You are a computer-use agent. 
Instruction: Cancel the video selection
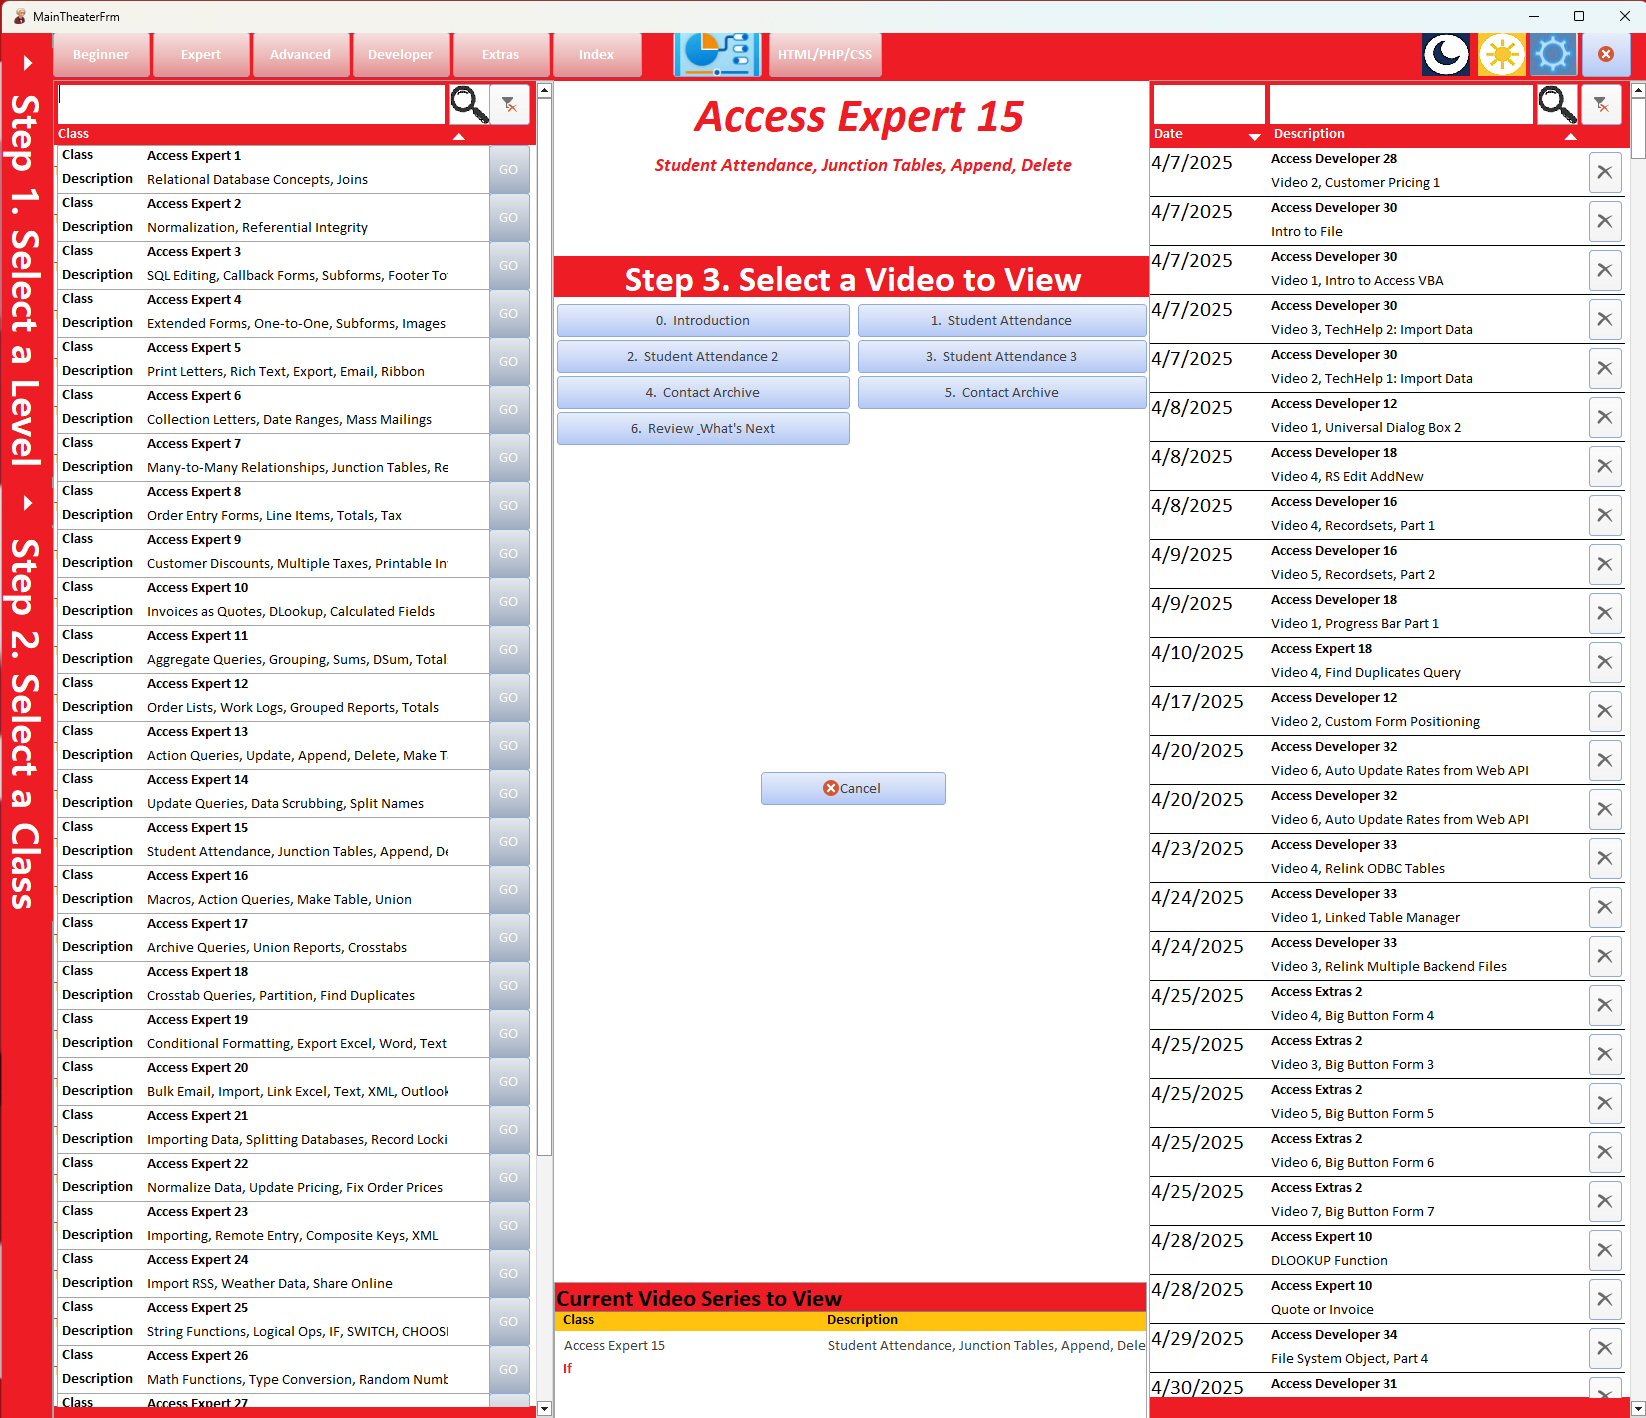(x=853, y=788)
